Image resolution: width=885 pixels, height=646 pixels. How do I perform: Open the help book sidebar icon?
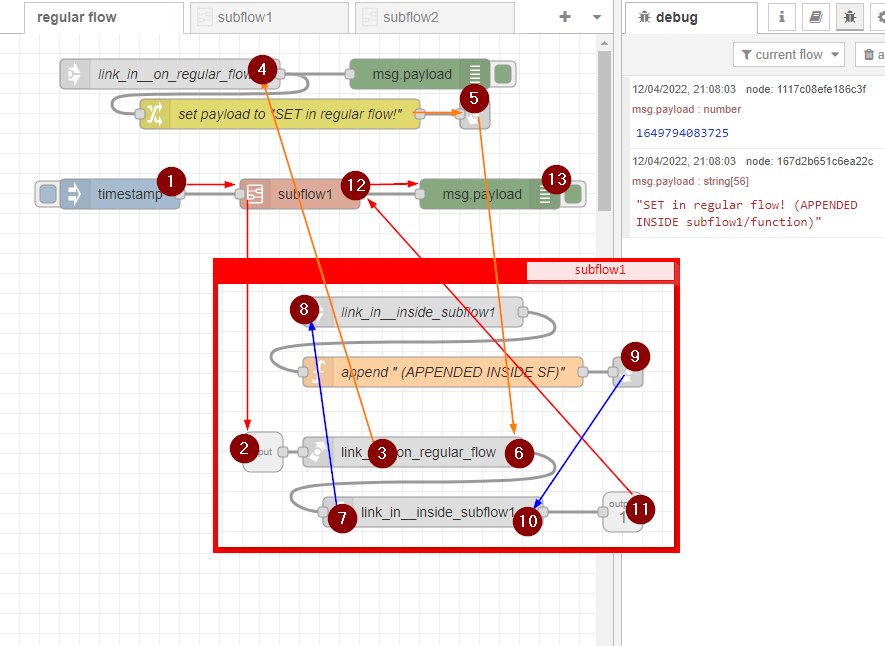click(x=814, y=17)
